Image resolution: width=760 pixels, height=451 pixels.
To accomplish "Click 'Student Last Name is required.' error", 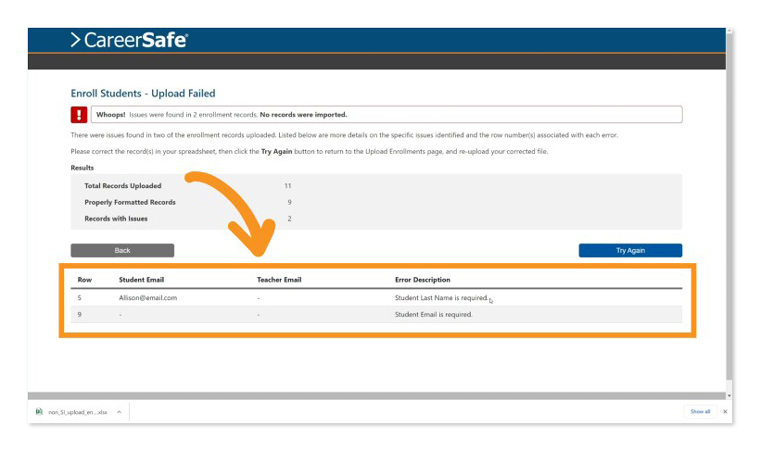I will pyautogui.click(x=441, y=298).
